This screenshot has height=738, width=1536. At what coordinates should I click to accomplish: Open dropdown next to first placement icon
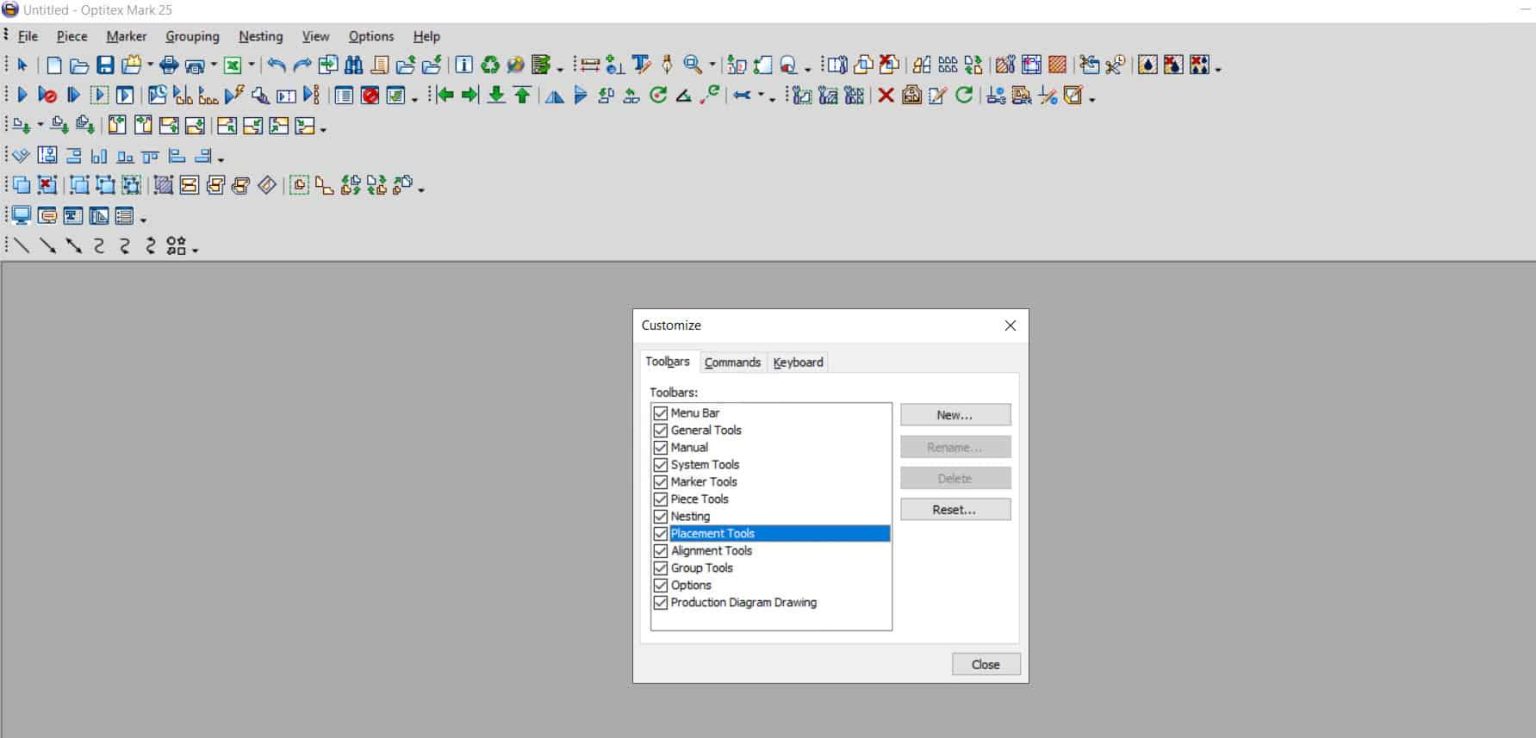[40, 125]
